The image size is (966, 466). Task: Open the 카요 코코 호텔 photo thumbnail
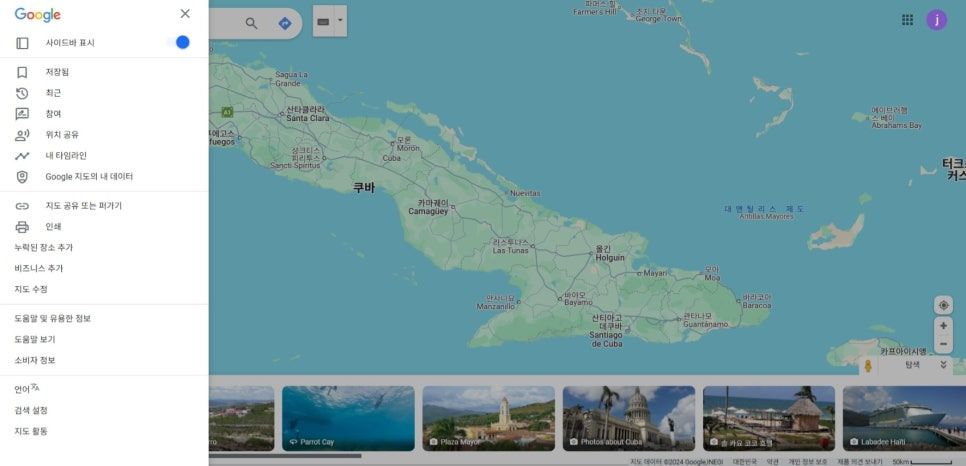pos(769,419)
